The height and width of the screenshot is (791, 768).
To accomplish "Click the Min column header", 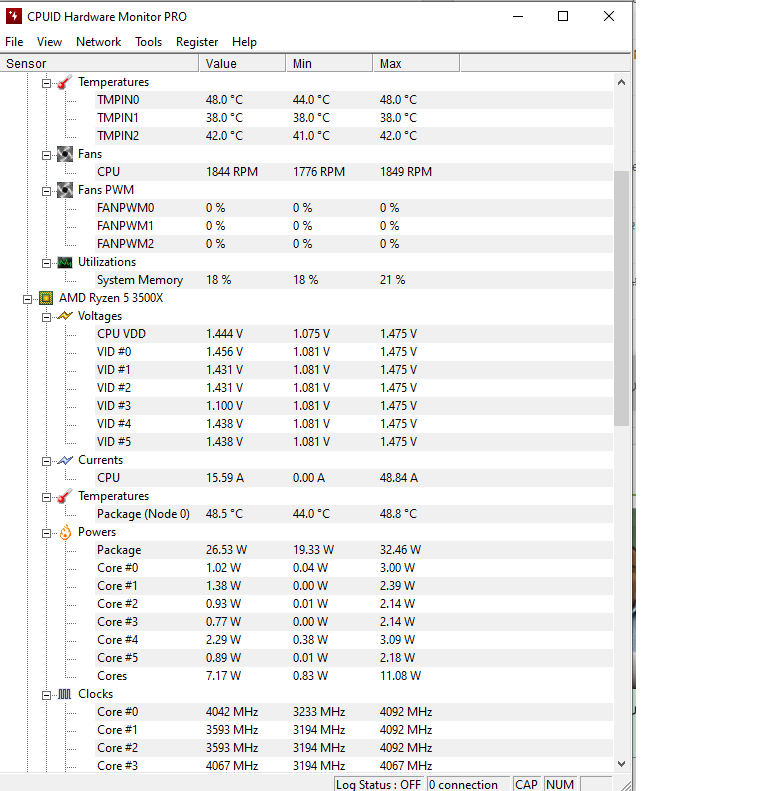I will [x=330, y=64].
